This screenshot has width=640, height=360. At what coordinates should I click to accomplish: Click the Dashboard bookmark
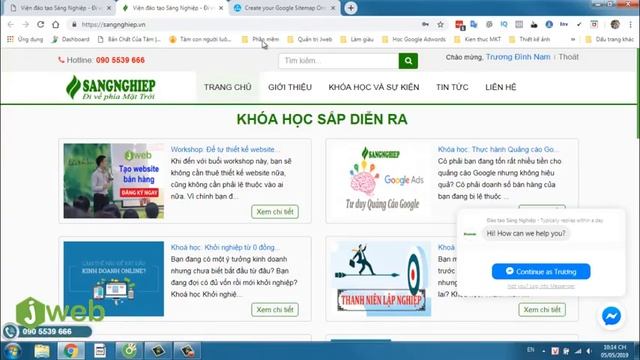pyautogui.click(x=71, y=40)
